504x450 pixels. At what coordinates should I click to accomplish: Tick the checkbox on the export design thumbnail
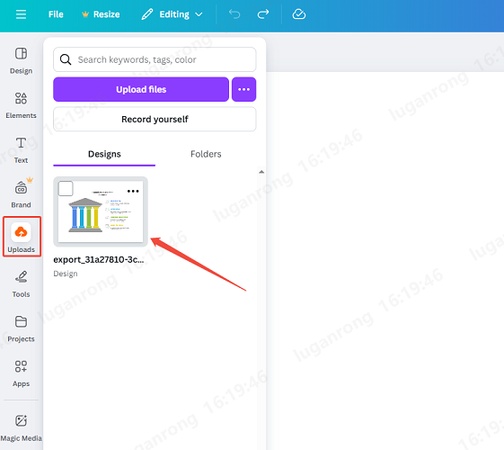pyautogui.click(x=66, y=189)
